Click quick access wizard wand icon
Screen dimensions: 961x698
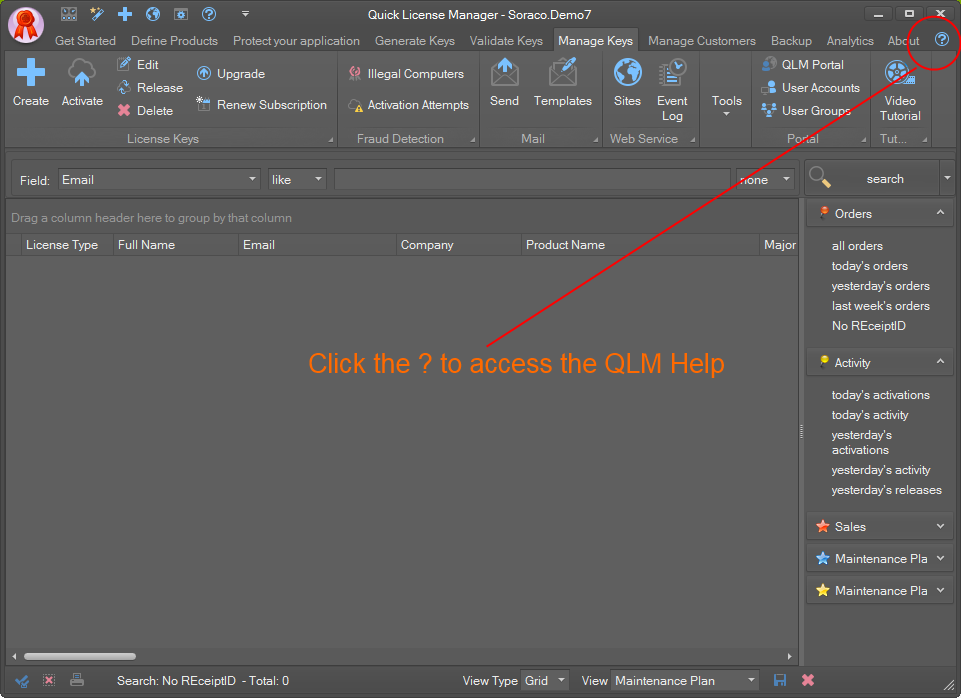97,13
